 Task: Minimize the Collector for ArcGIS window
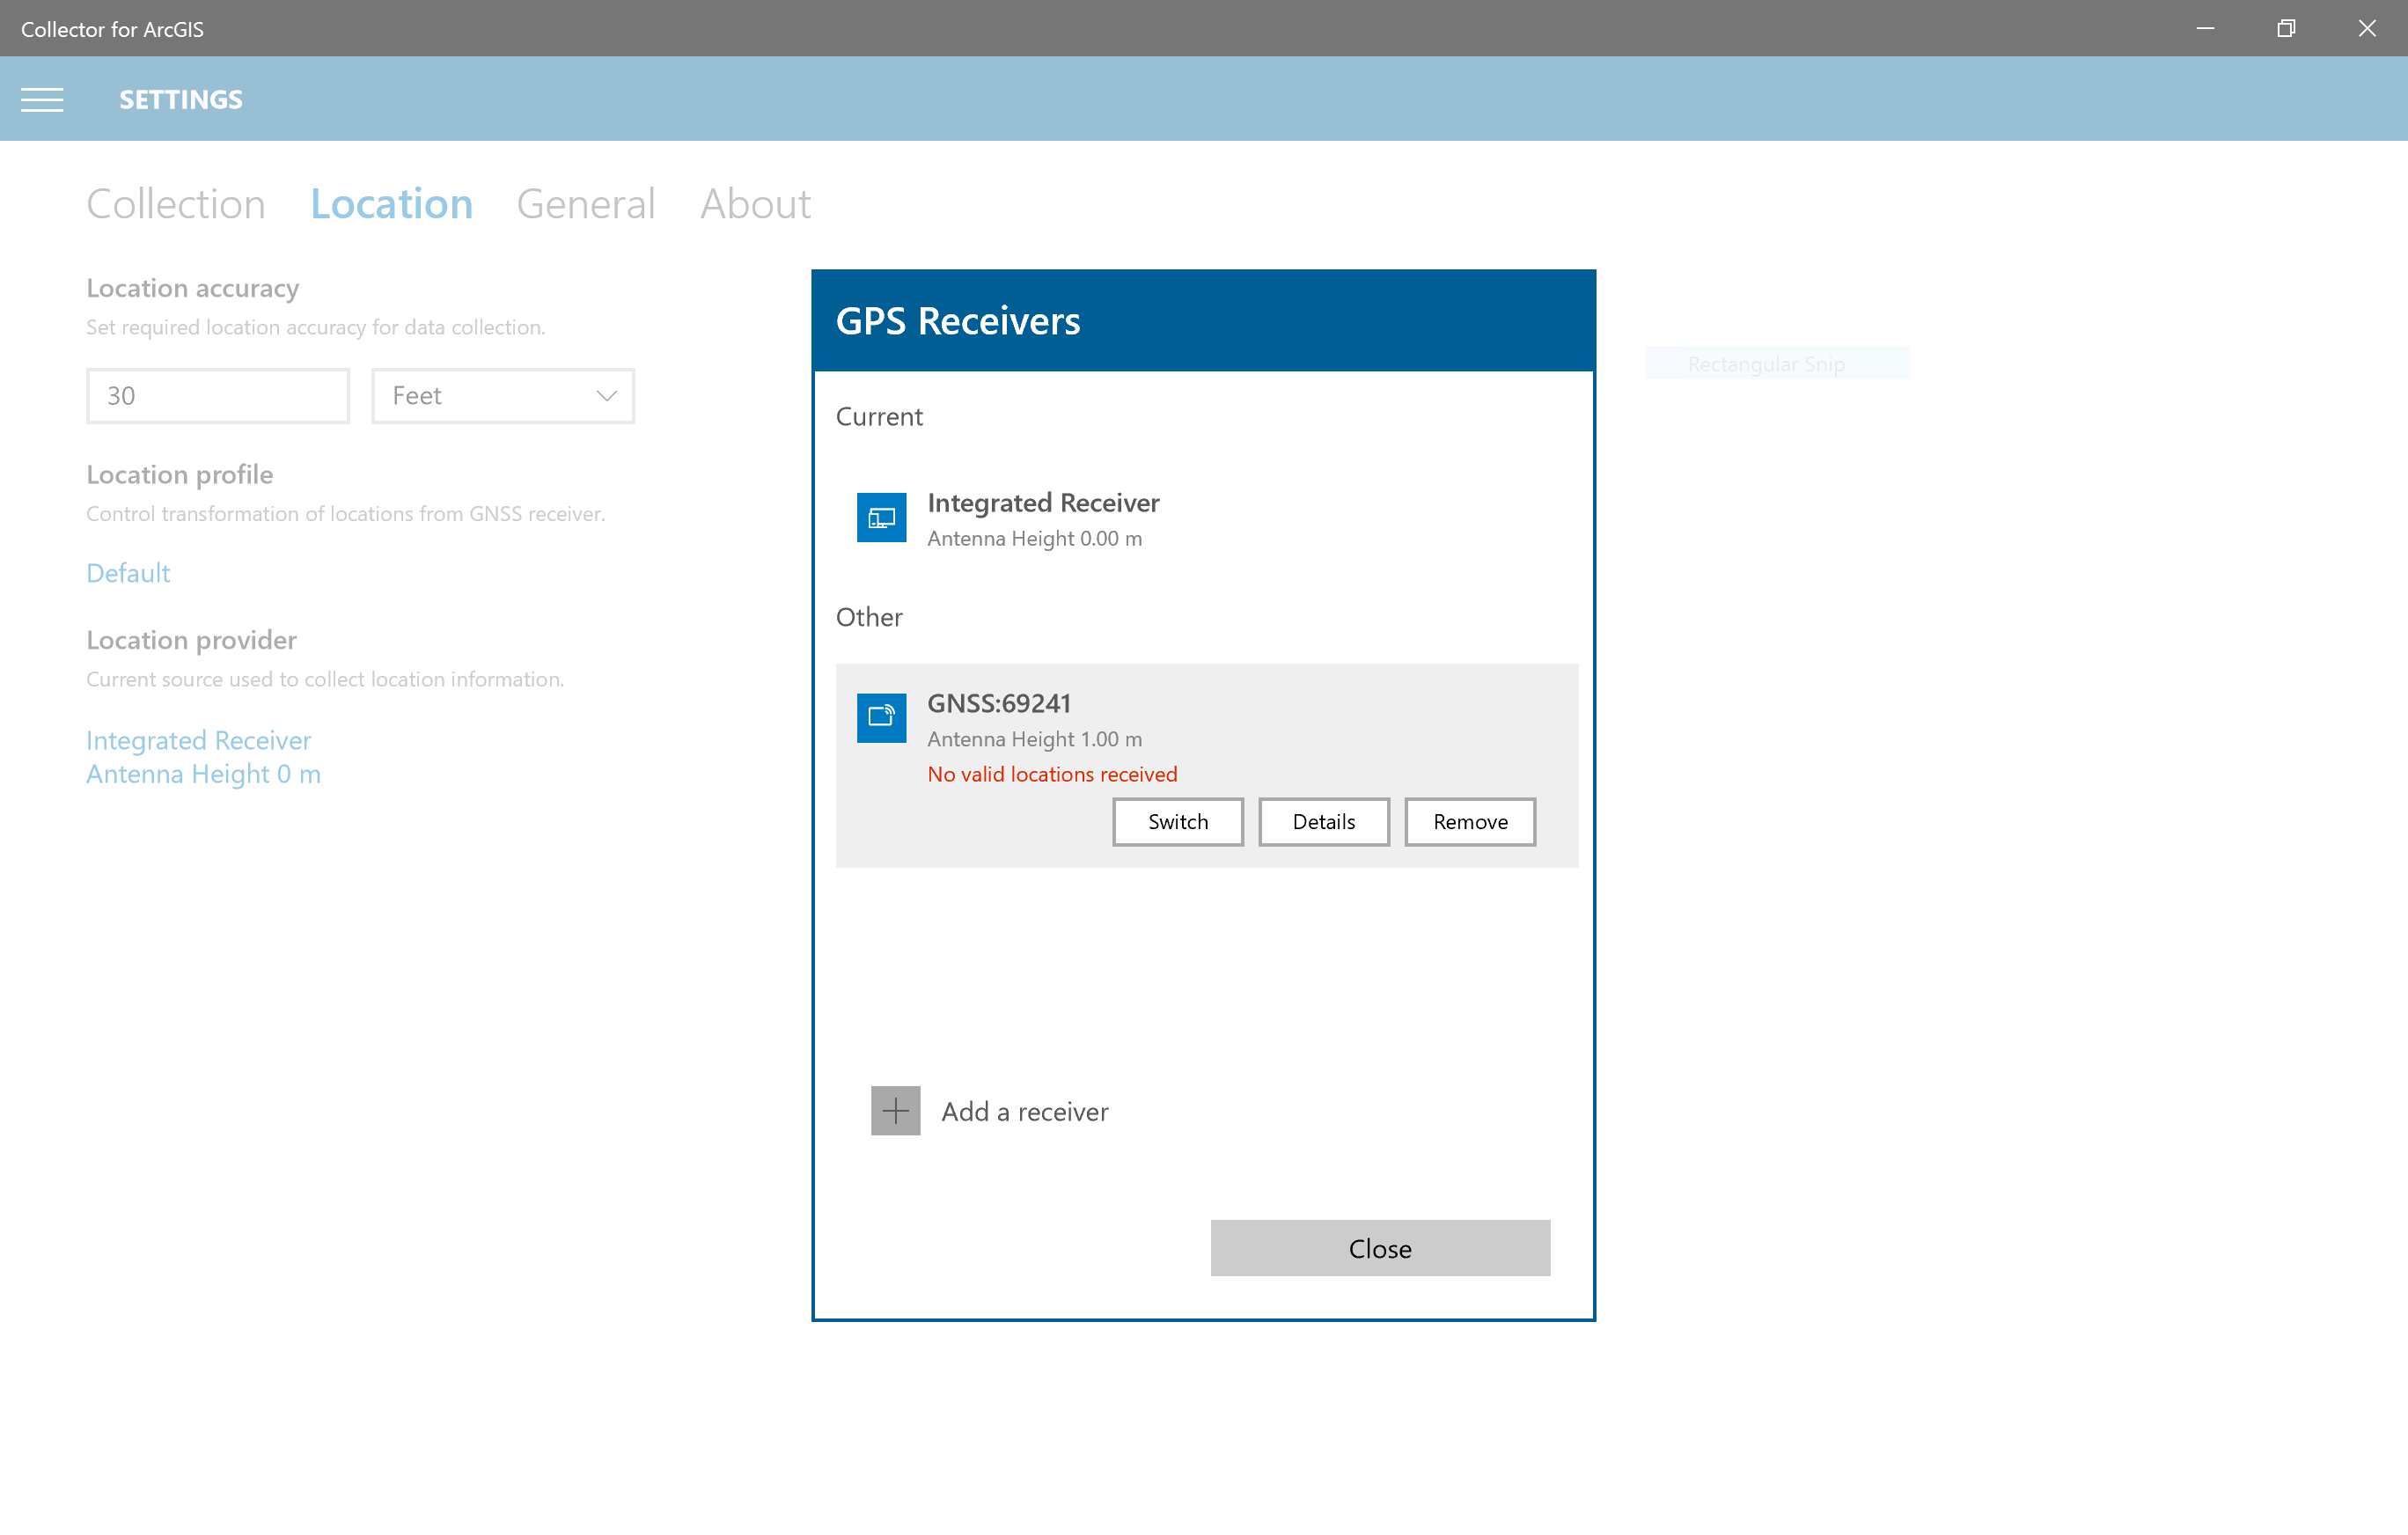point(2205,28)
